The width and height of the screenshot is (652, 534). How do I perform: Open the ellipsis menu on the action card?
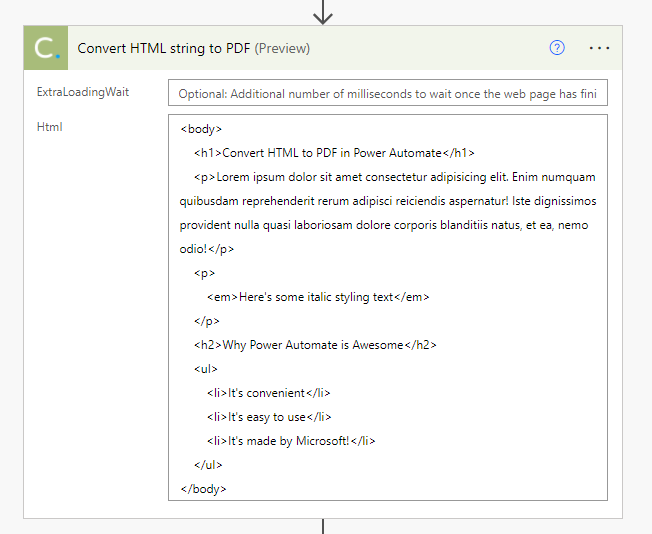point(599,48)
